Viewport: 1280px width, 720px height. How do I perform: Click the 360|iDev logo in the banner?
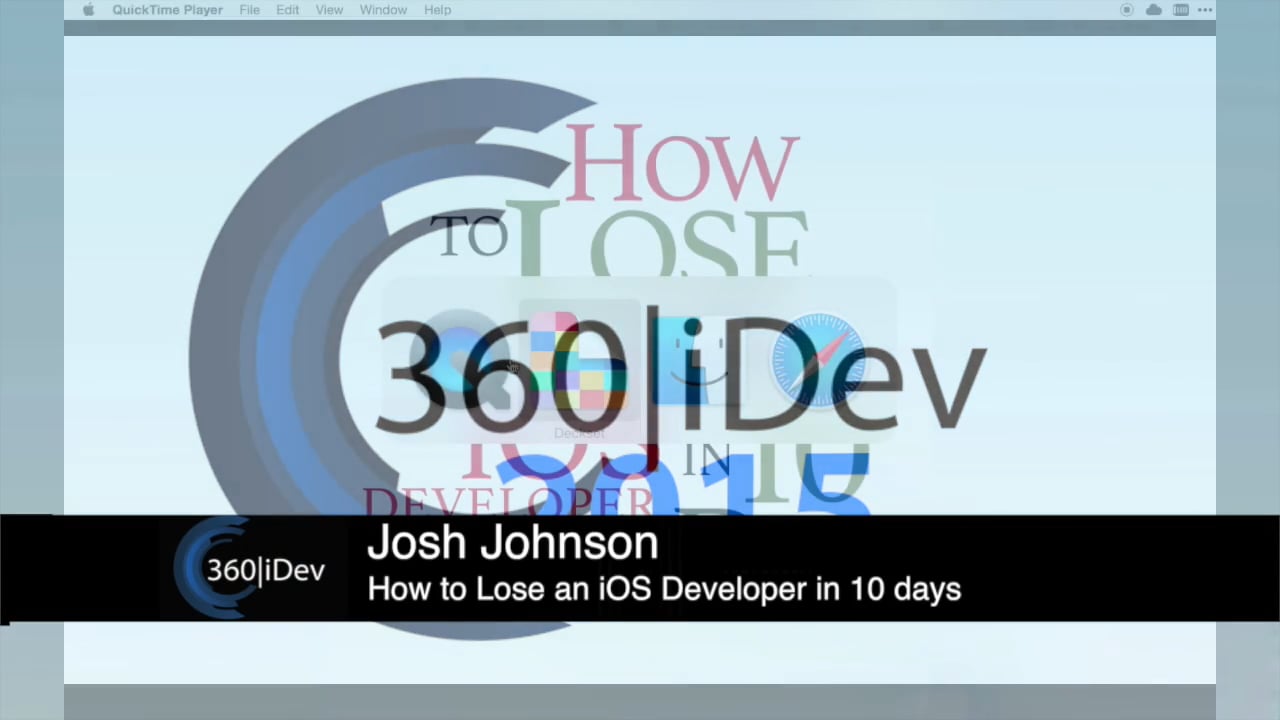point(250,568)
